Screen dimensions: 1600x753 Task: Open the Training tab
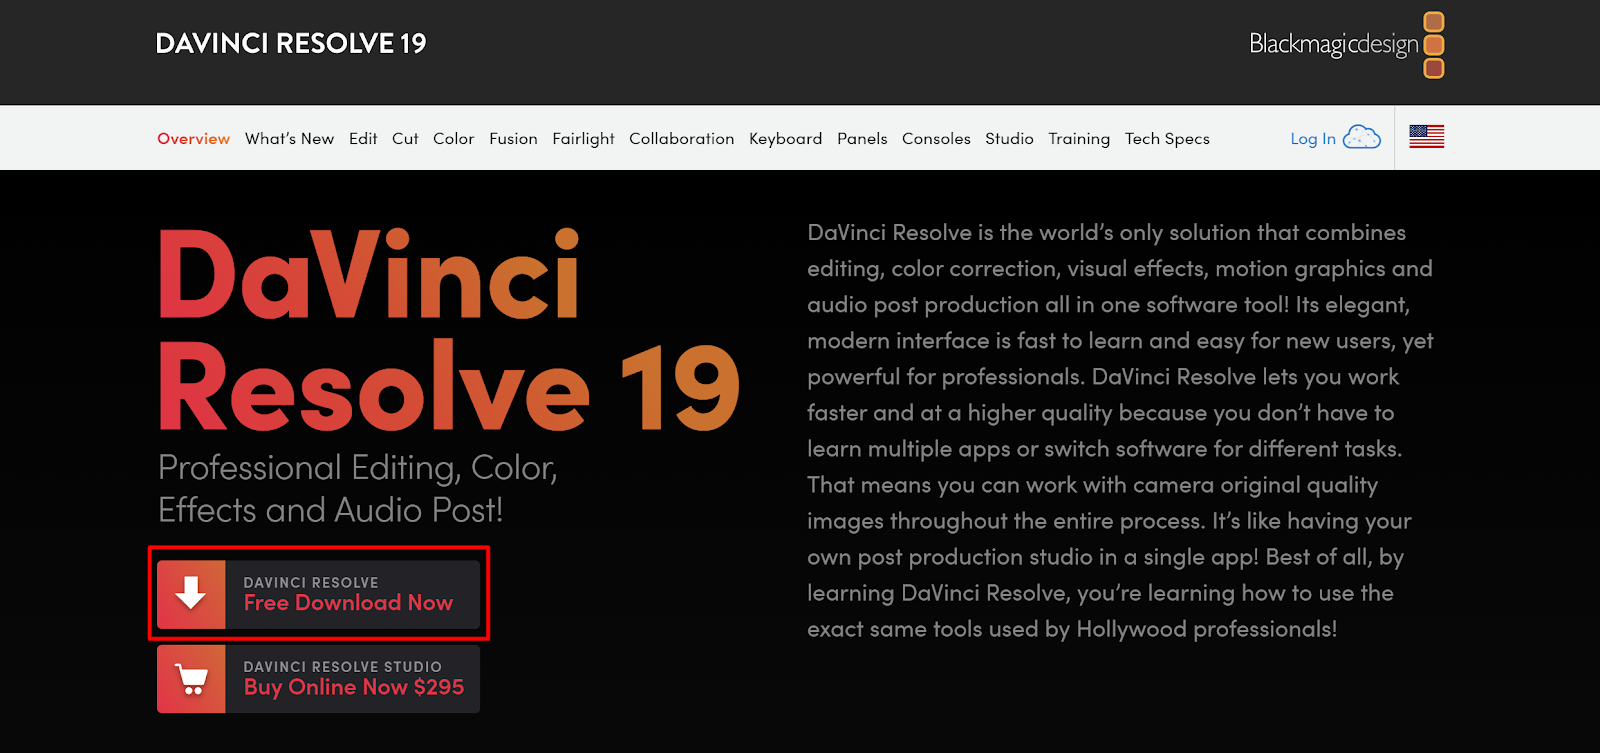pos(1079,139)
